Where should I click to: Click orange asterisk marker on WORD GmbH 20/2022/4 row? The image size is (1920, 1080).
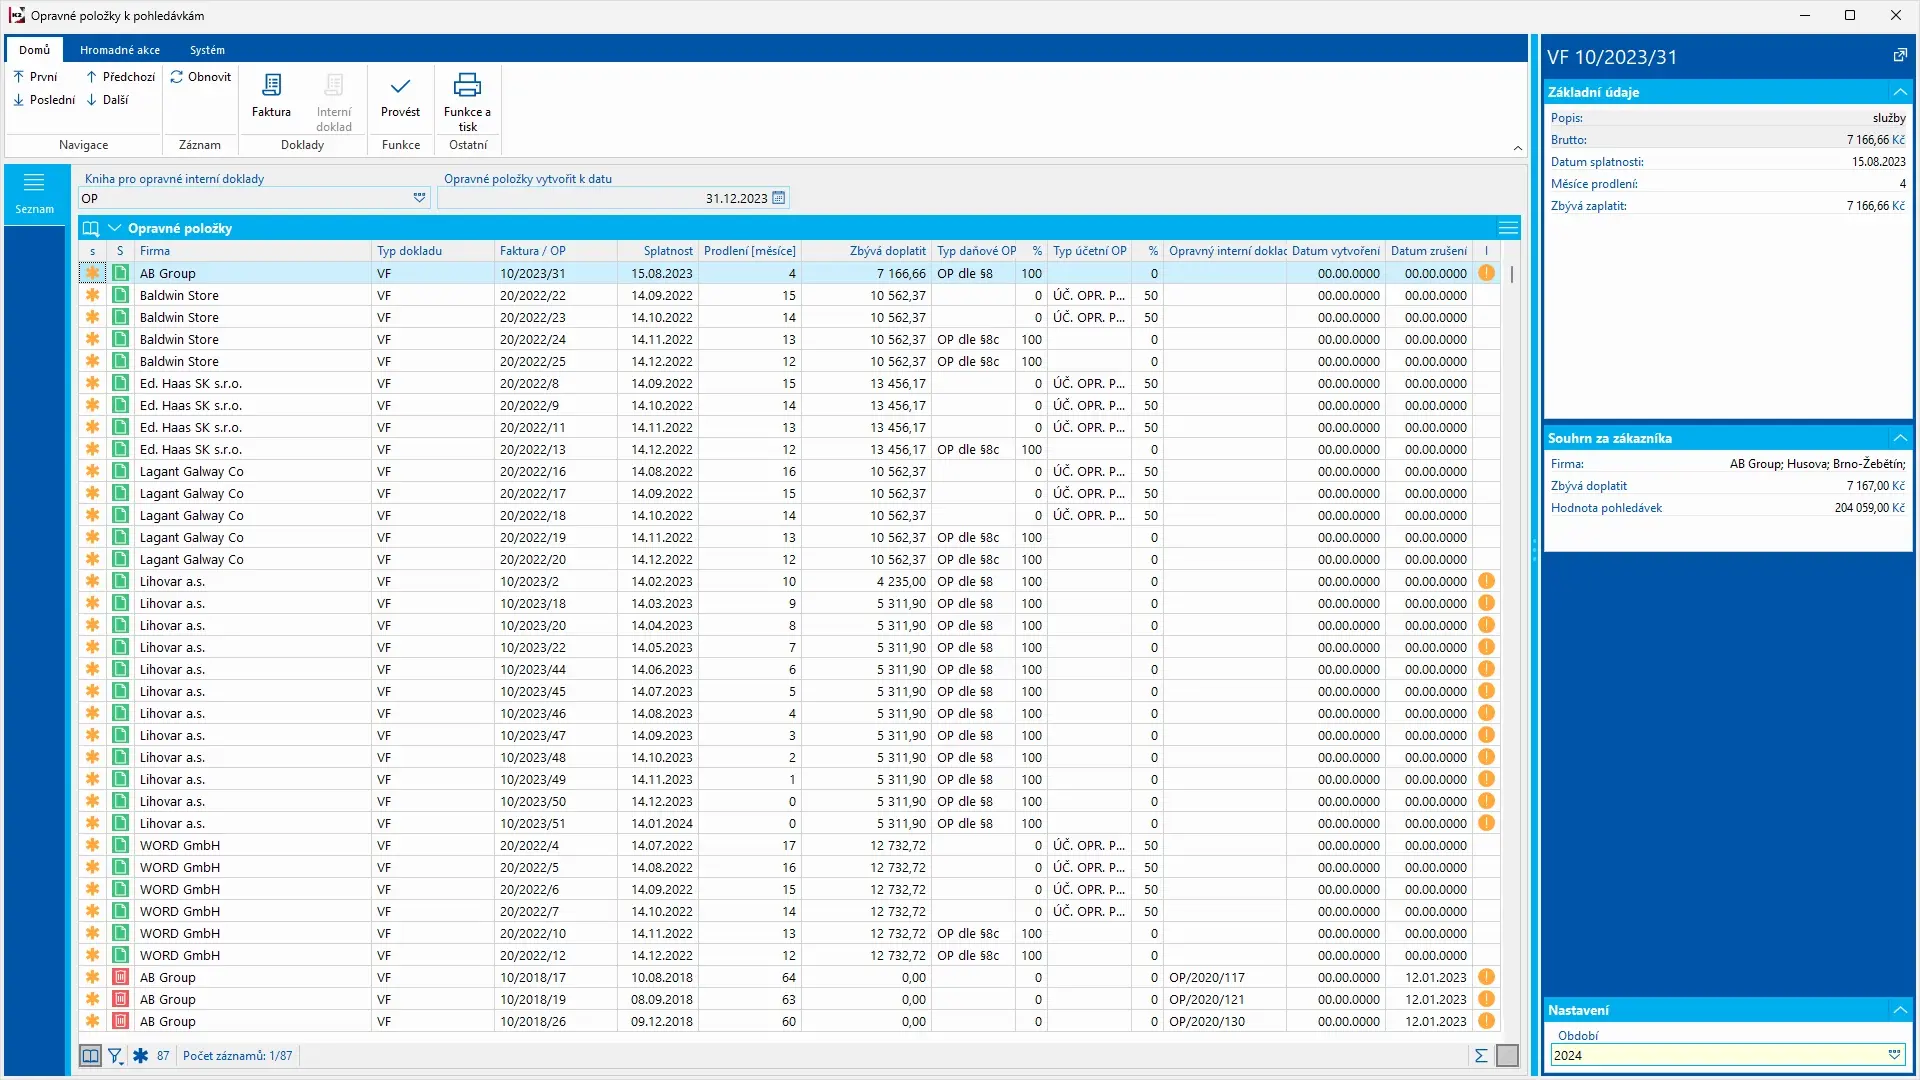tap(92, 845)
